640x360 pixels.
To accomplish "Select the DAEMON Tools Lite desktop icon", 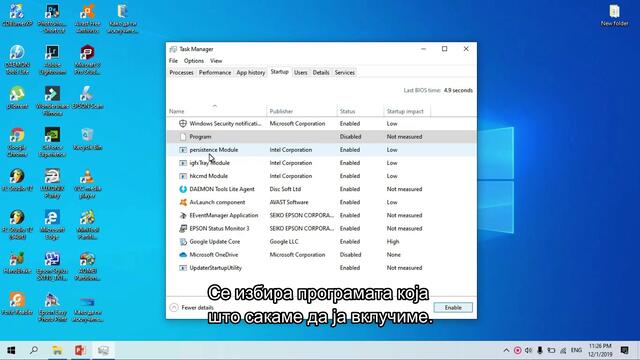I will [x=17, y=59].
